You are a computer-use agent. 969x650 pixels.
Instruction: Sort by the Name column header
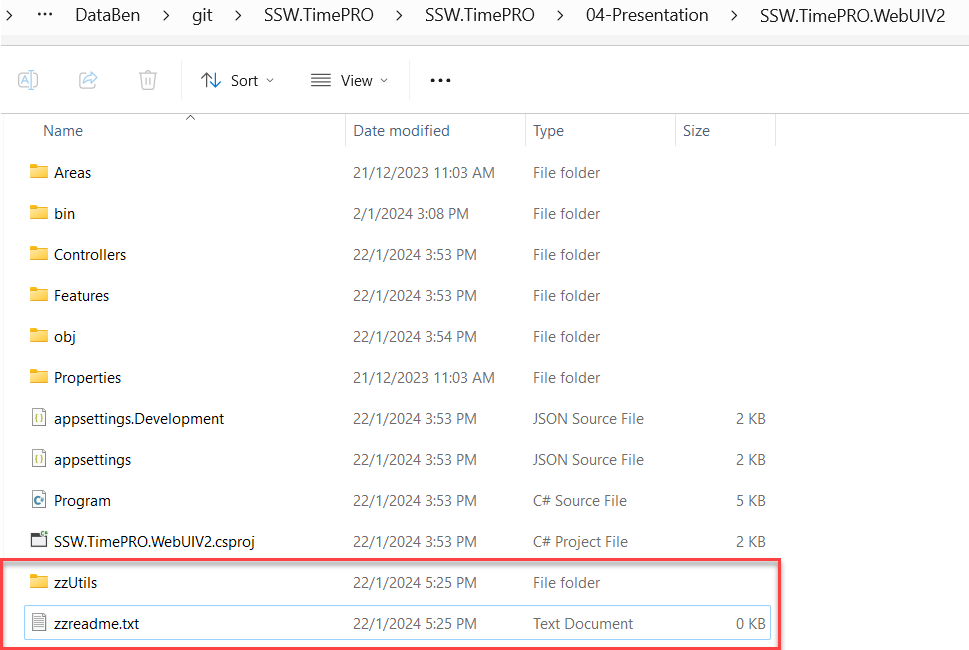(63, 131)
